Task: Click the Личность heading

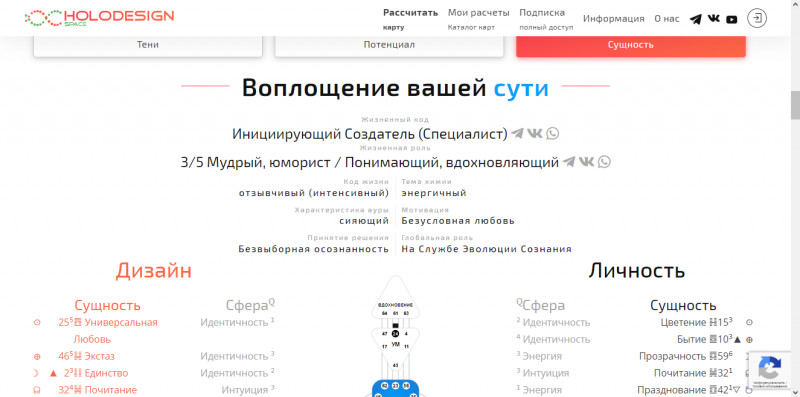Action: (x=637, y=270)
